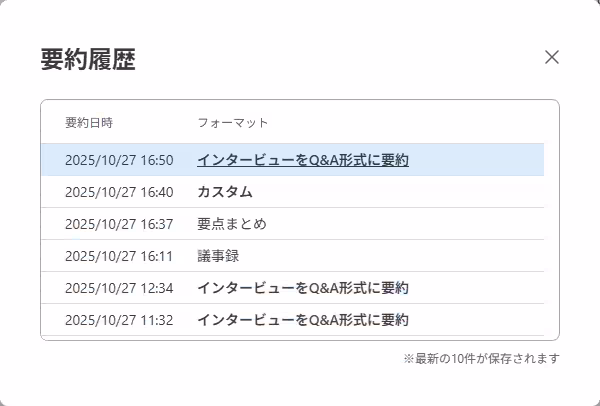Open the 12:34 インタビューをQ&A形式に要約 entry
Screen dimensions: 600x406
click(303, 288)
